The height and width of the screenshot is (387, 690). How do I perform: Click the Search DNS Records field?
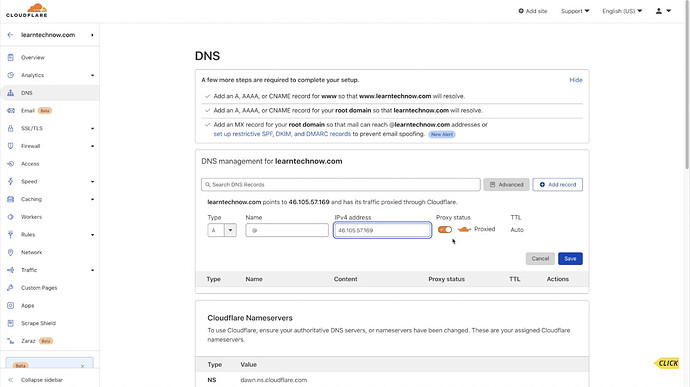click(x=341, y=184)
